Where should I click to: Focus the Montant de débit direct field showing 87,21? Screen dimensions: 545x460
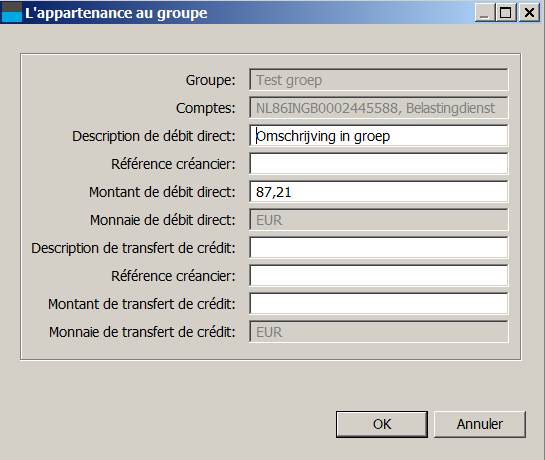(379, 192)
